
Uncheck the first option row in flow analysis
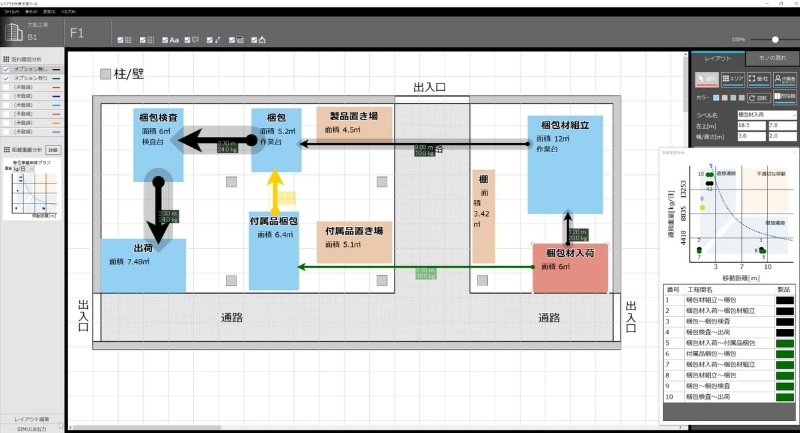click(x=6, y=69)
